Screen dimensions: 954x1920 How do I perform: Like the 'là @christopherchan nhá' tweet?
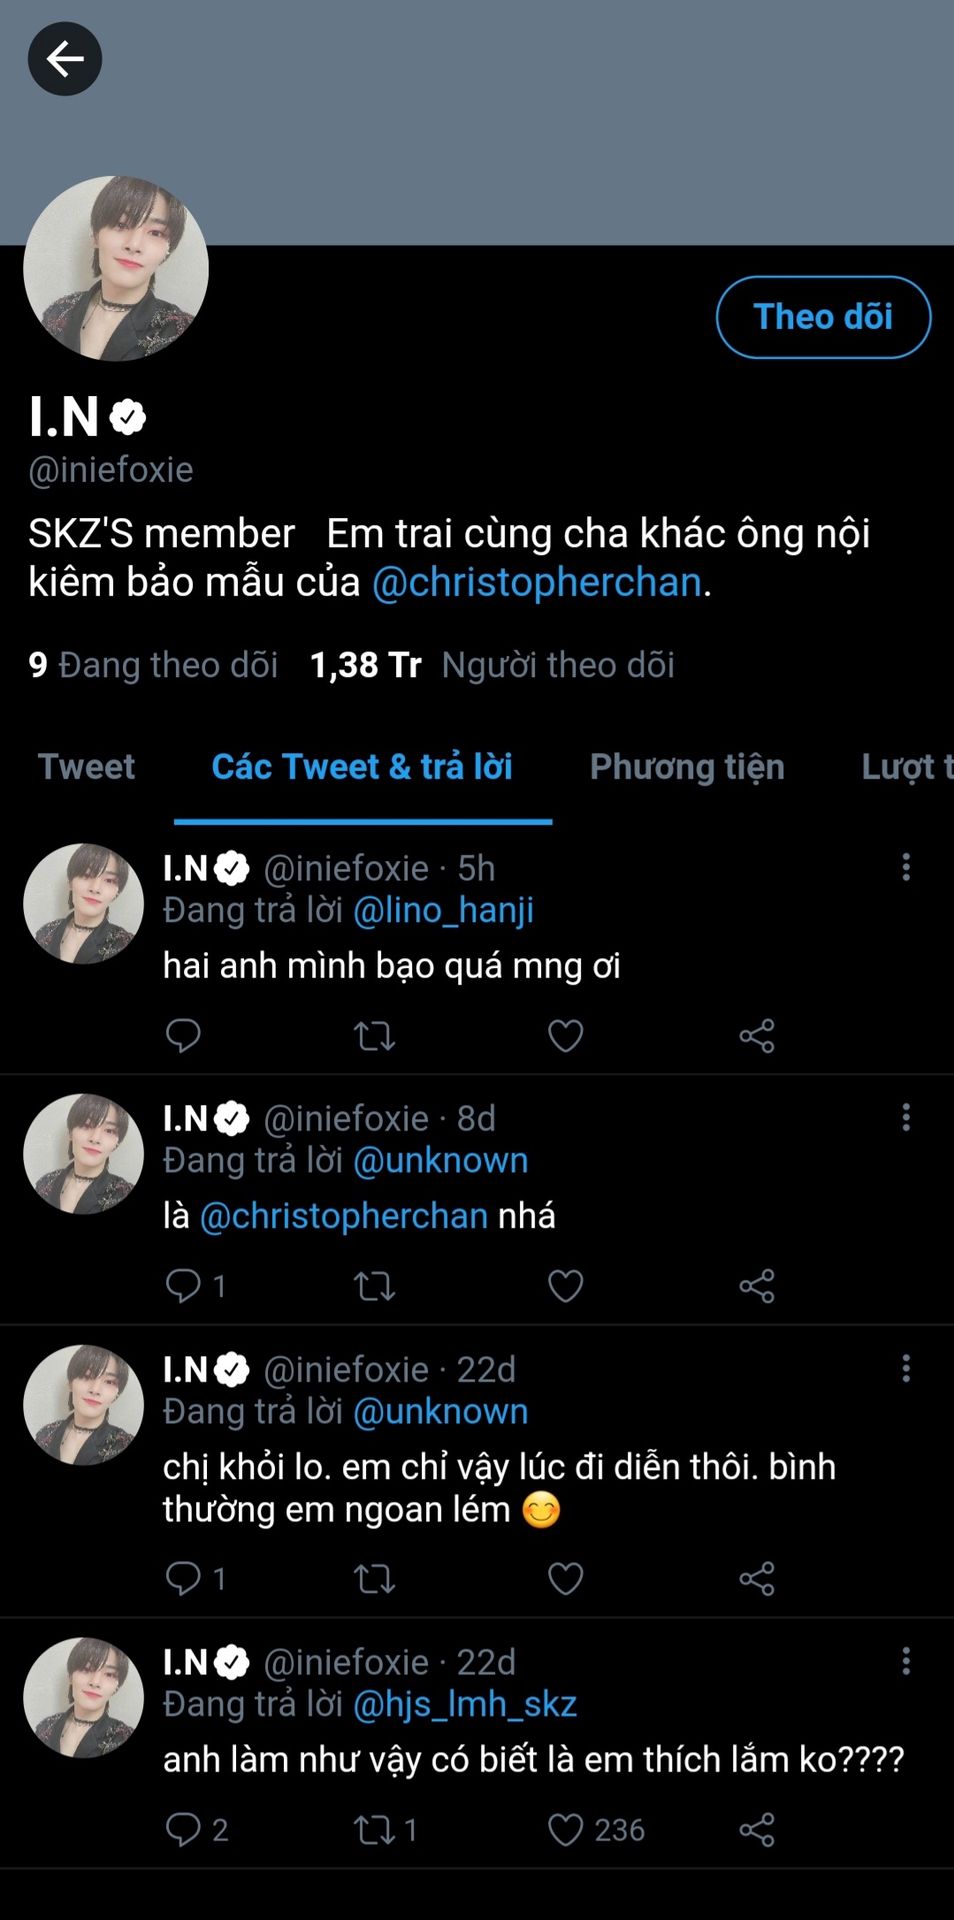pyautogui.click(x=565, y=1285)
